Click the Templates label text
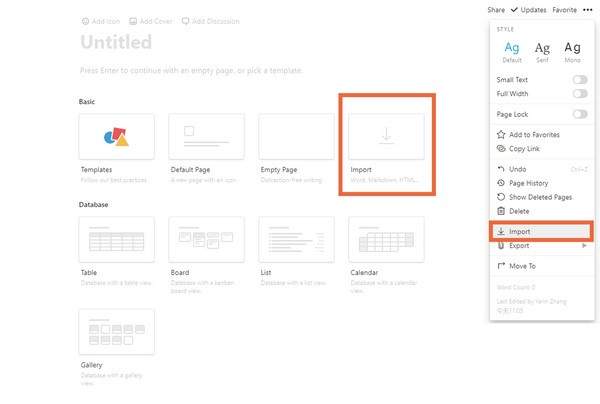This screenshot has width=600, height=404. (96, 169)
